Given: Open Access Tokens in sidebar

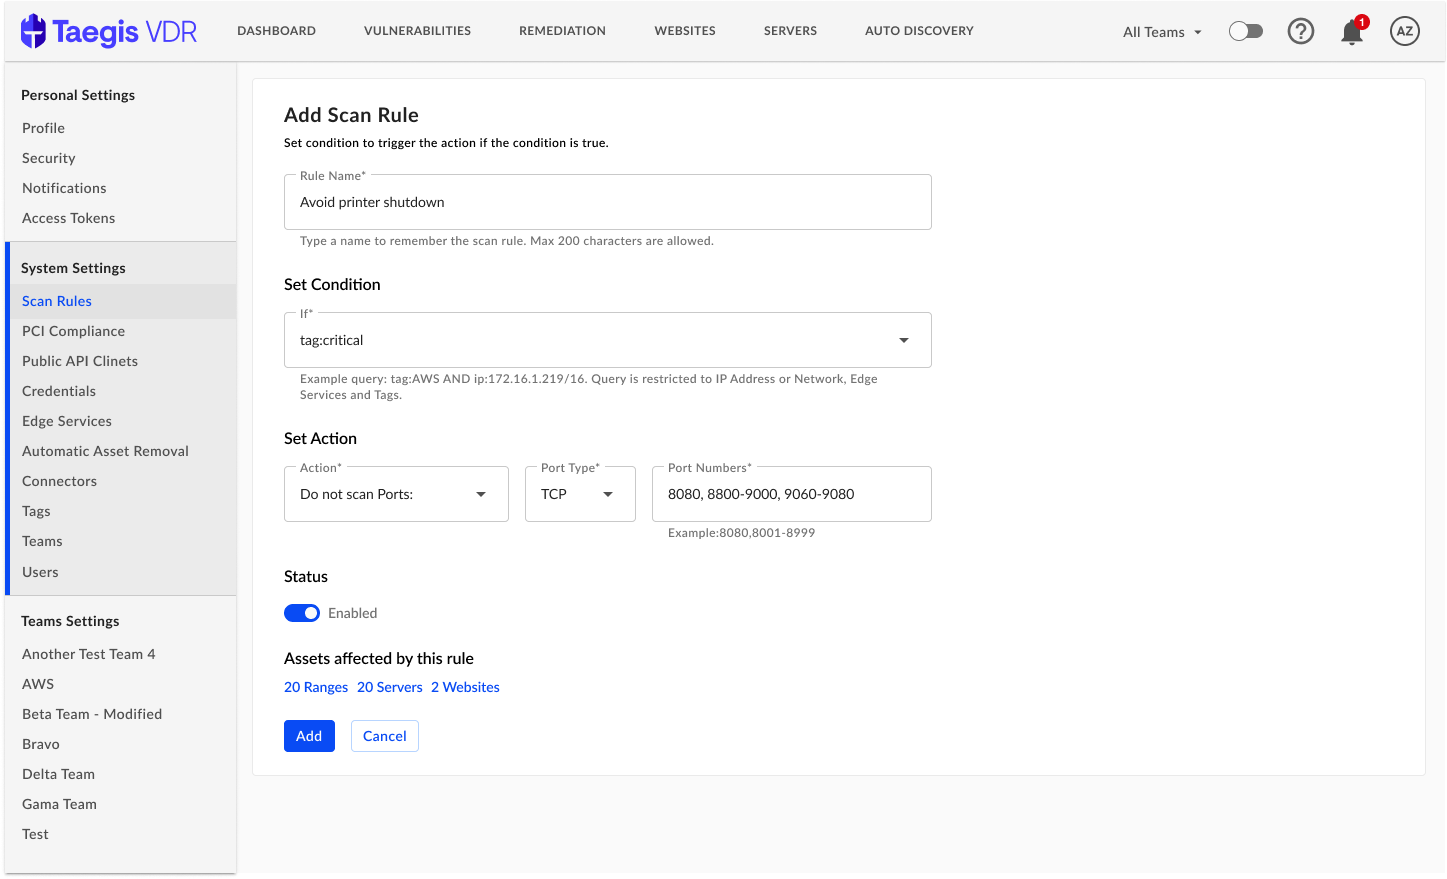Looking at the screenshot, I should coord(68,218).
